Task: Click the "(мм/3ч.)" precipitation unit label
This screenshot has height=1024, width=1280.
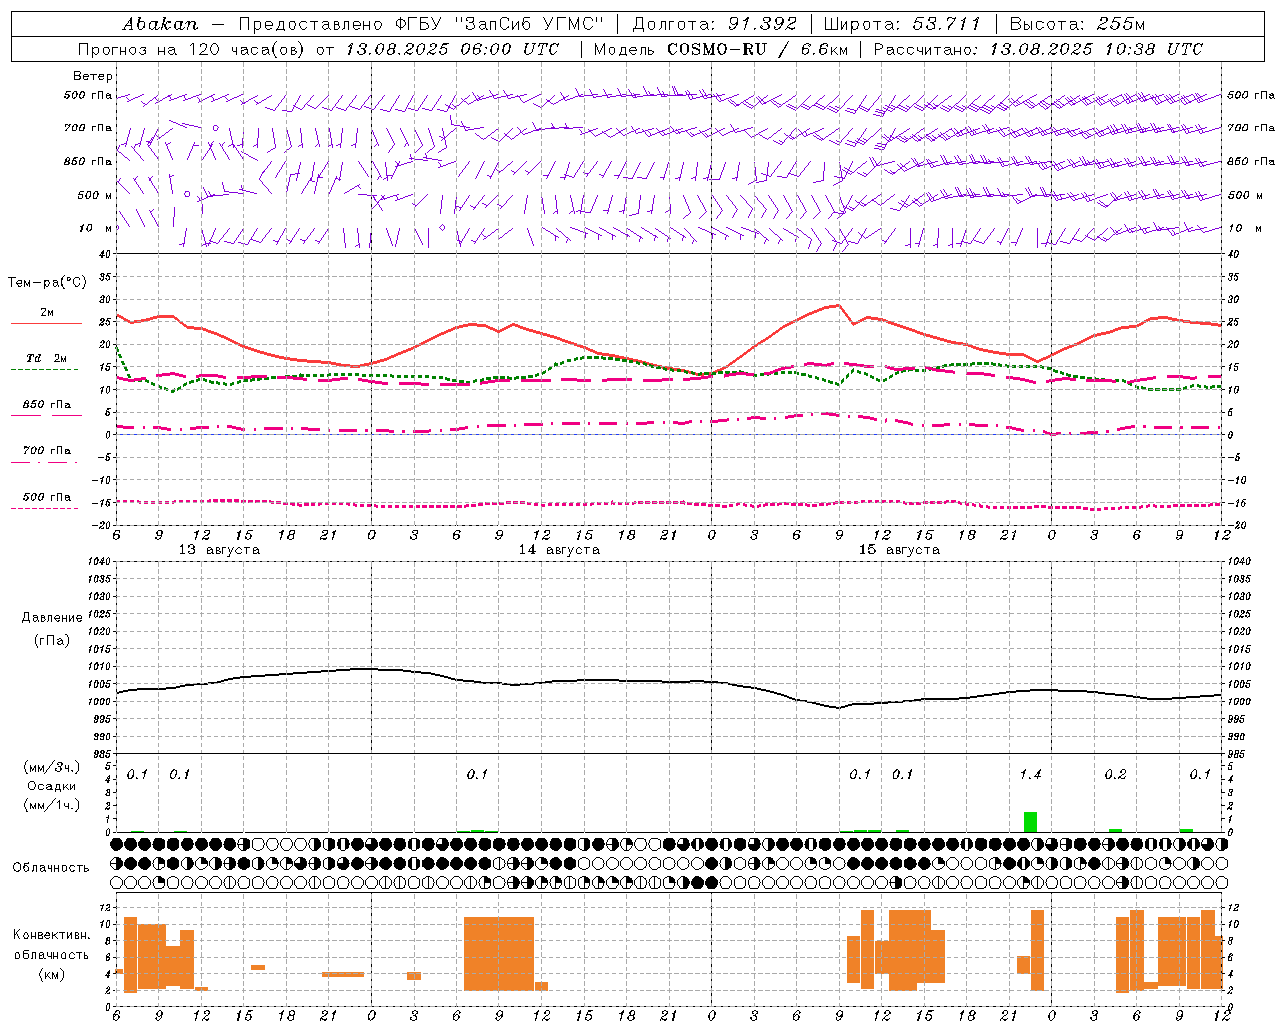Action: point(52,767)
